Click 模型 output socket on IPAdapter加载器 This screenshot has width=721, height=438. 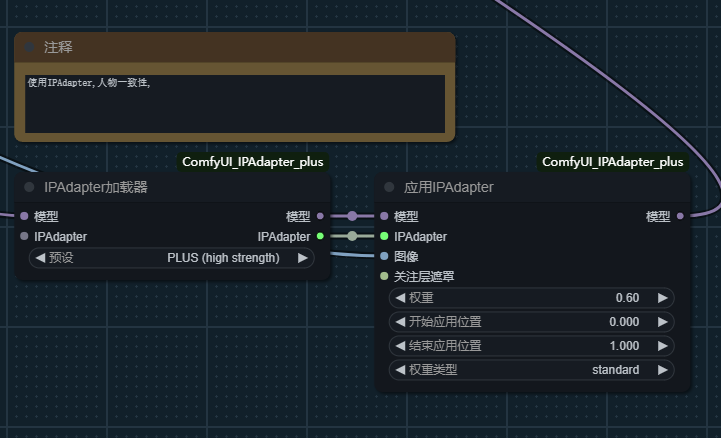coord(320,216)
